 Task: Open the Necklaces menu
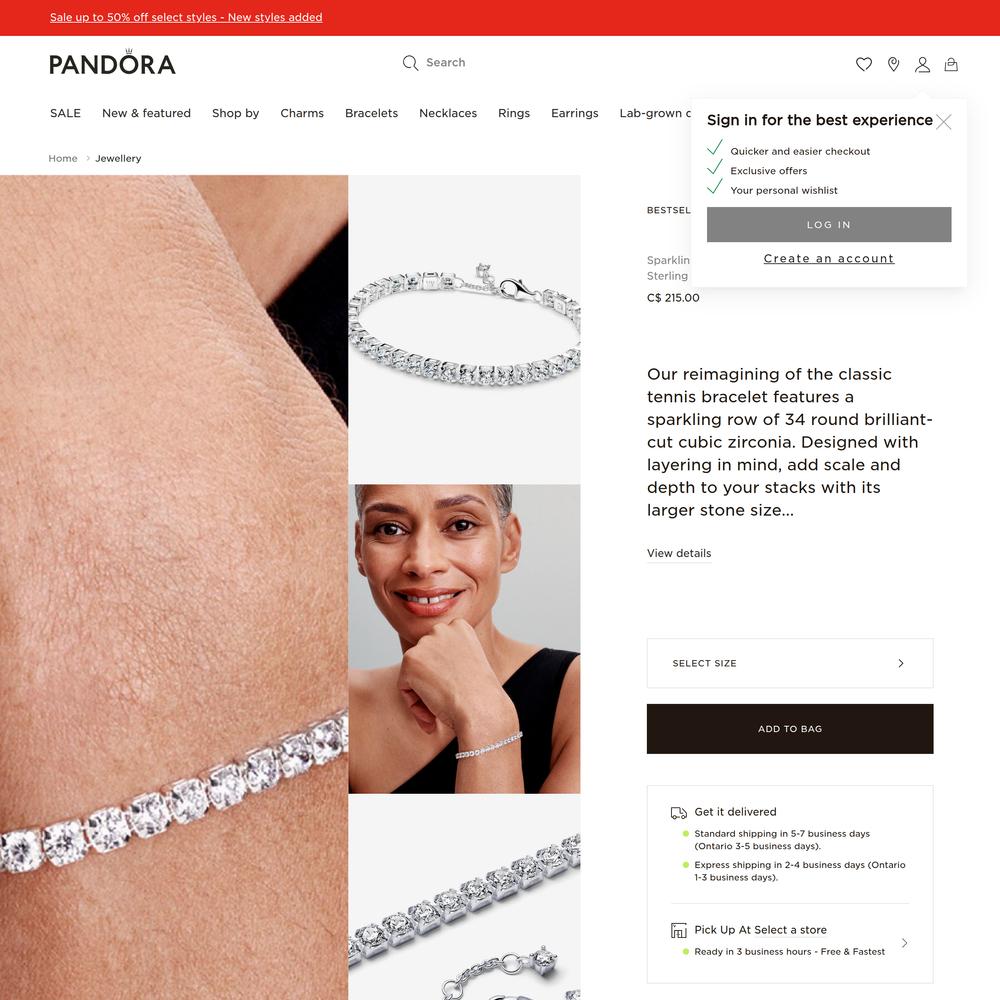(448, 113)
